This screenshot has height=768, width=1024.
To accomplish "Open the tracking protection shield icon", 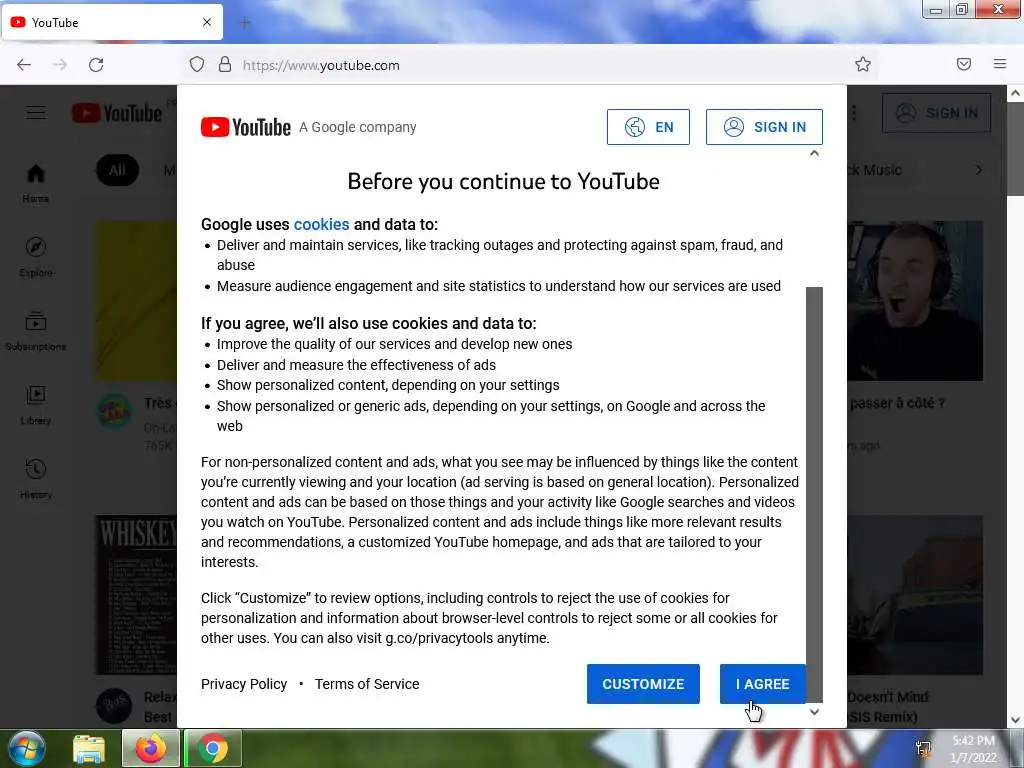I will pos(197,64).
